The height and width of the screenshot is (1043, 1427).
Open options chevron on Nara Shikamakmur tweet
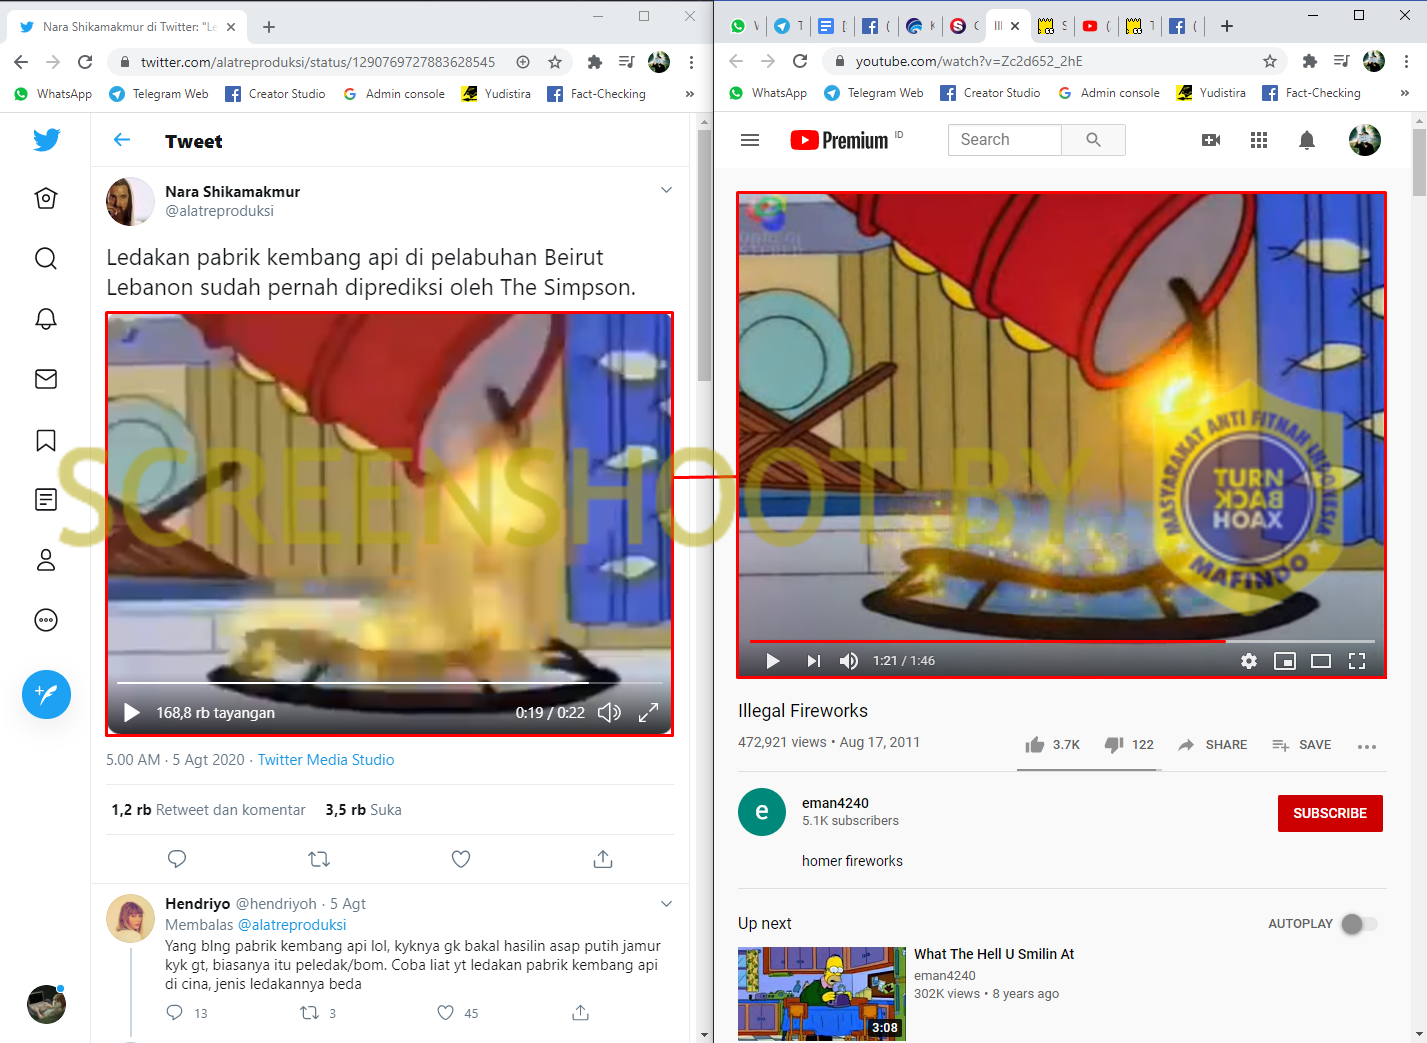(x=667, y=190)
